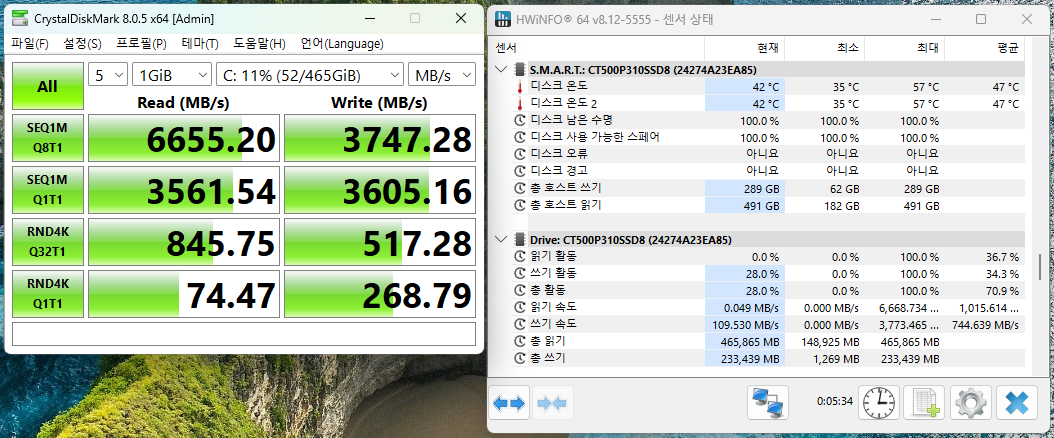The image size is (1054, 438).
Task: Start logging with the sheet-plus icon
Action: click(924, 403)
